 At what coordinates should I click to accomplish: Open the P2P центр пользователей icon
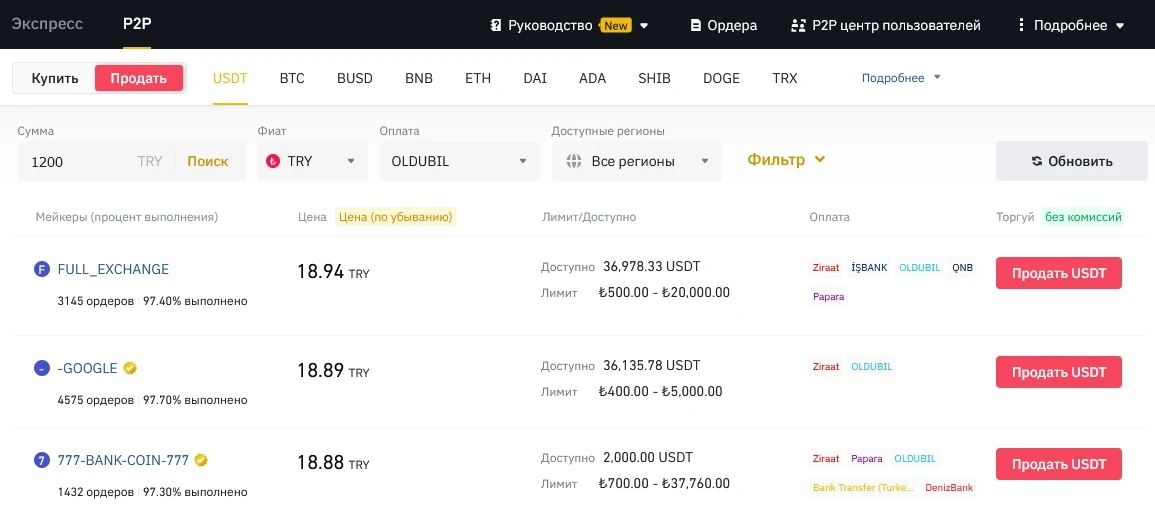(798, 25)
